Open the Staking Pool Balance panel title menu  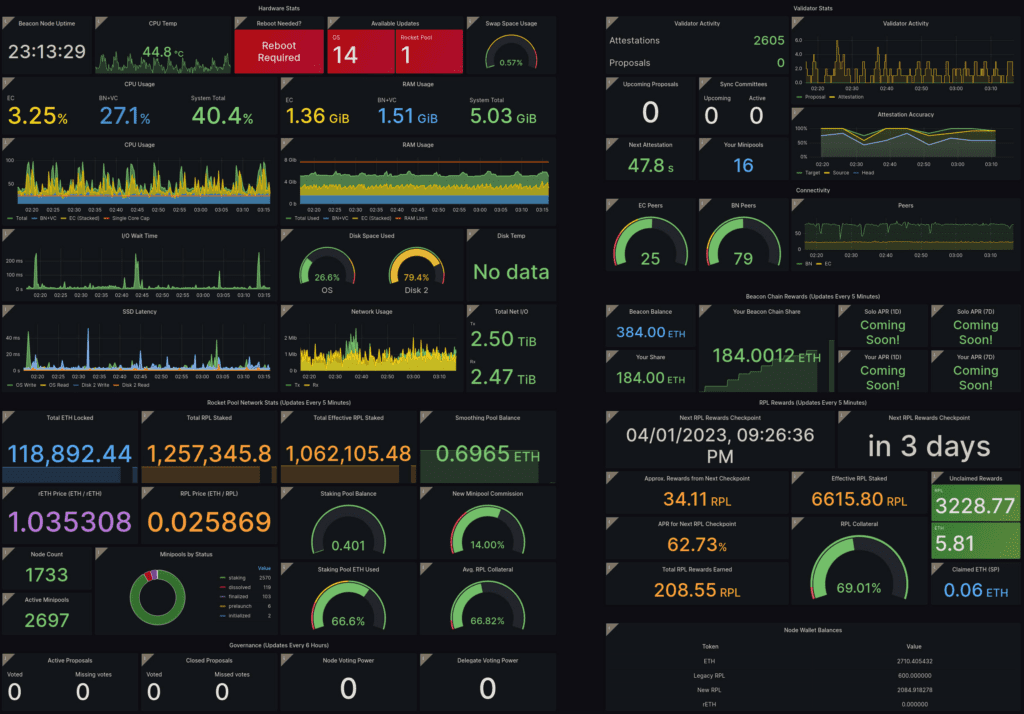click(x=348, y=493)
